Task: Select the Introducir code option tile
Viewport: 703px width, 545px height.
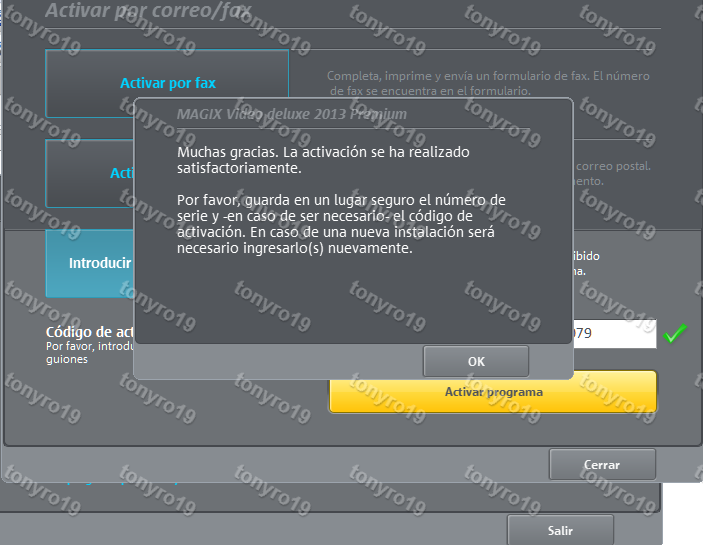Action: point(90,264)
